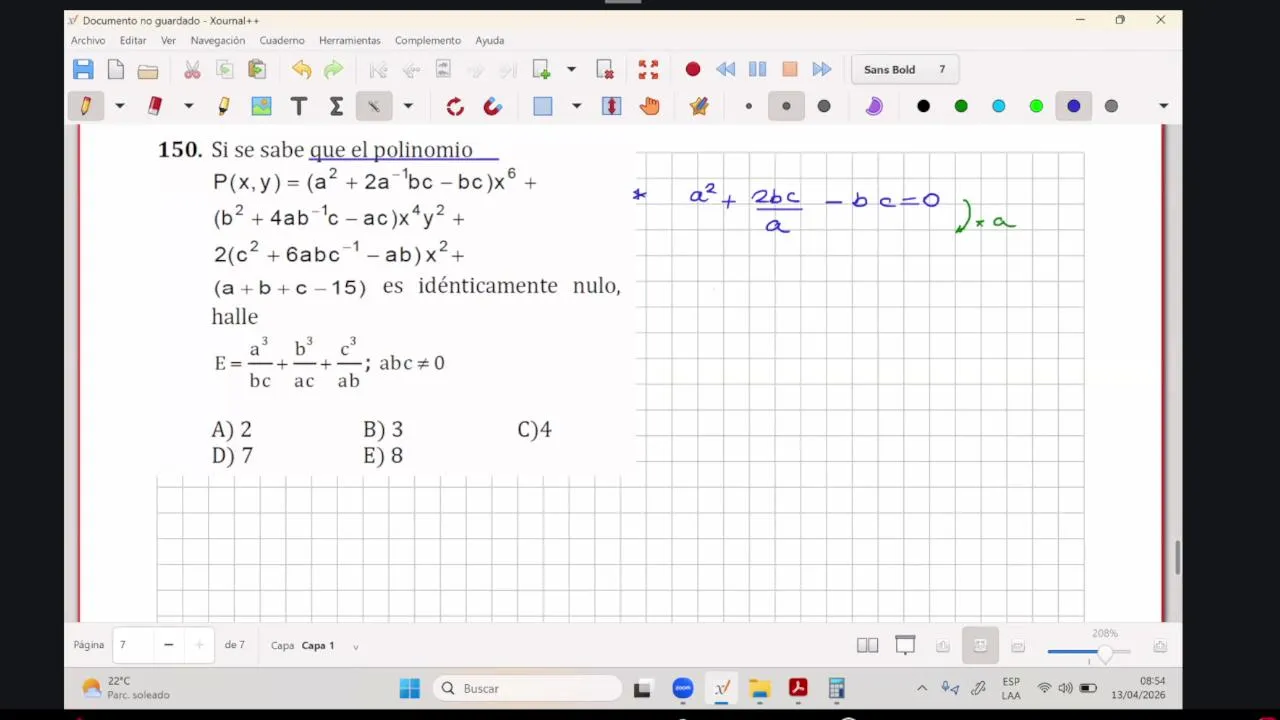Seek audio backward with rewind button

pyautogui.click(x=725, y=69)
